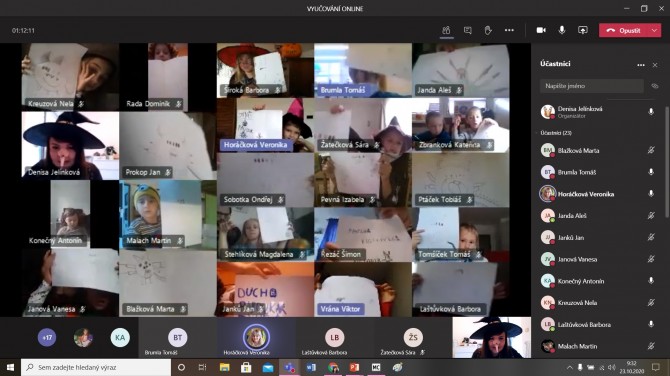Open the meeting chat icon
Image resolution: width=670 pixels, height=376 pixels.
(x=467, y=30)
